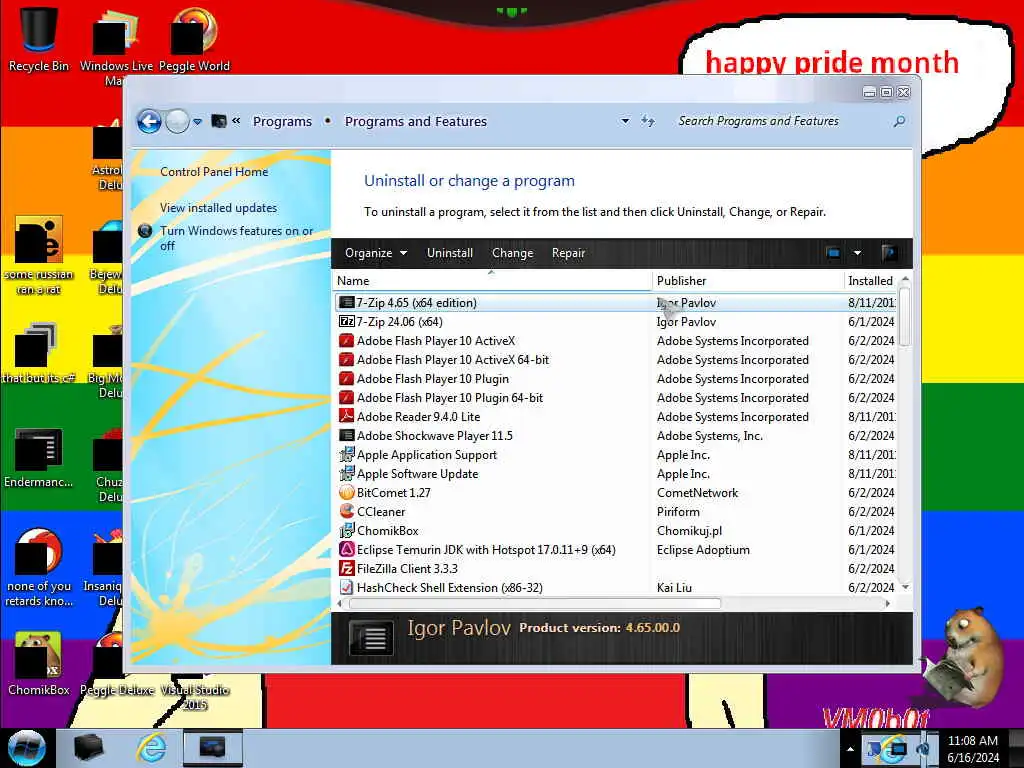This screenshot has height=768, width=1024.
Task: Open the ChomikBox desktop shortcut
Action: coord(39,663)
